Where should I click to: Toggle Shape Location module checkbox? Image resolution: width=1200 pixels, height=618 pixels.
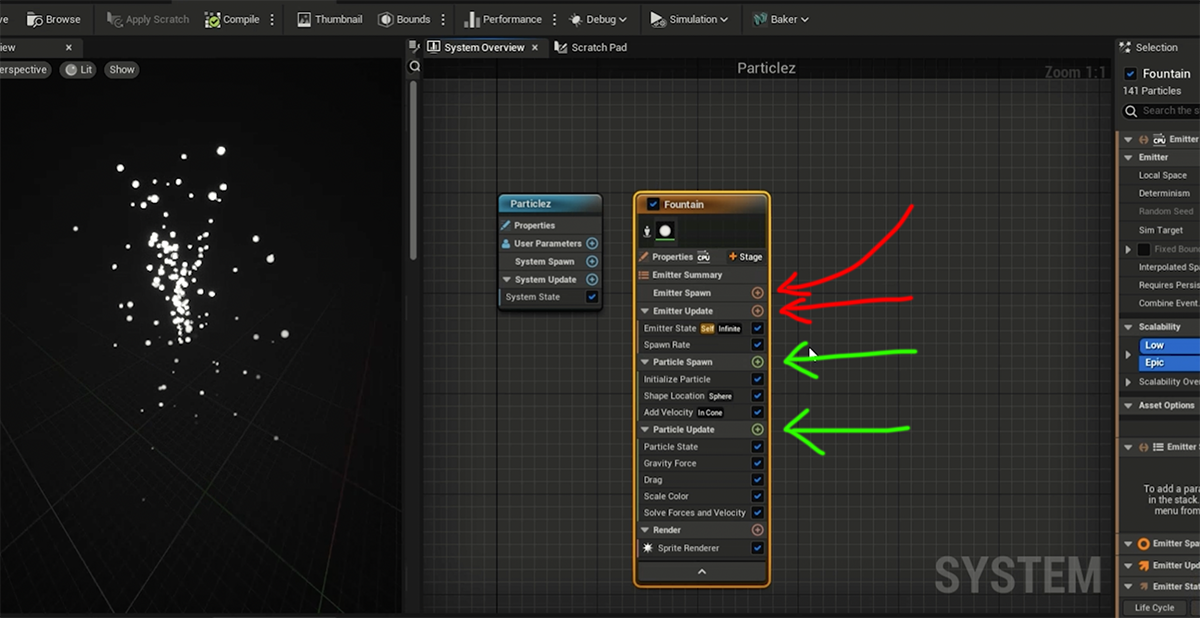pyautogui.click(x=757, y=396)
